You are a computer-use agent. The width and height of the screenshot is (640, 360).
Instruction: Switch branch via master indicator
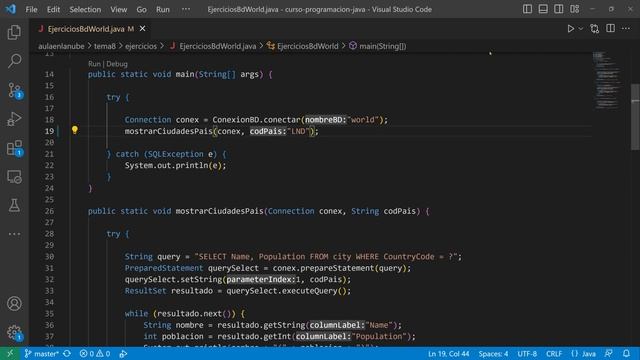41,353
